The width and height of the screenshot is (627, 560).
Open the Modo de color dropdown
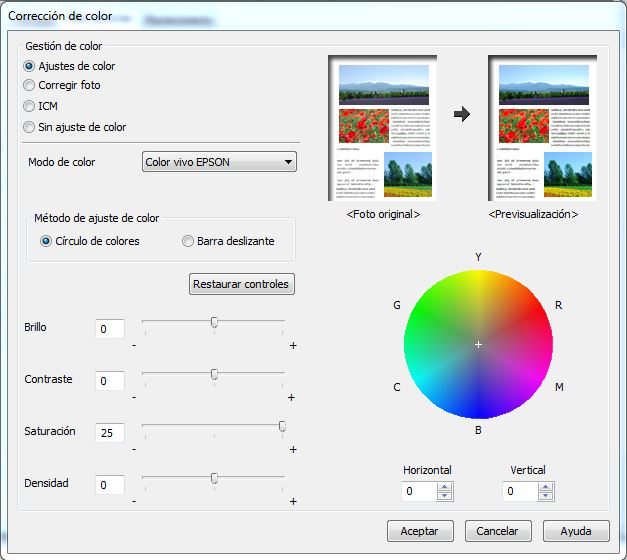pyautogui.click(x=219, y=162)
